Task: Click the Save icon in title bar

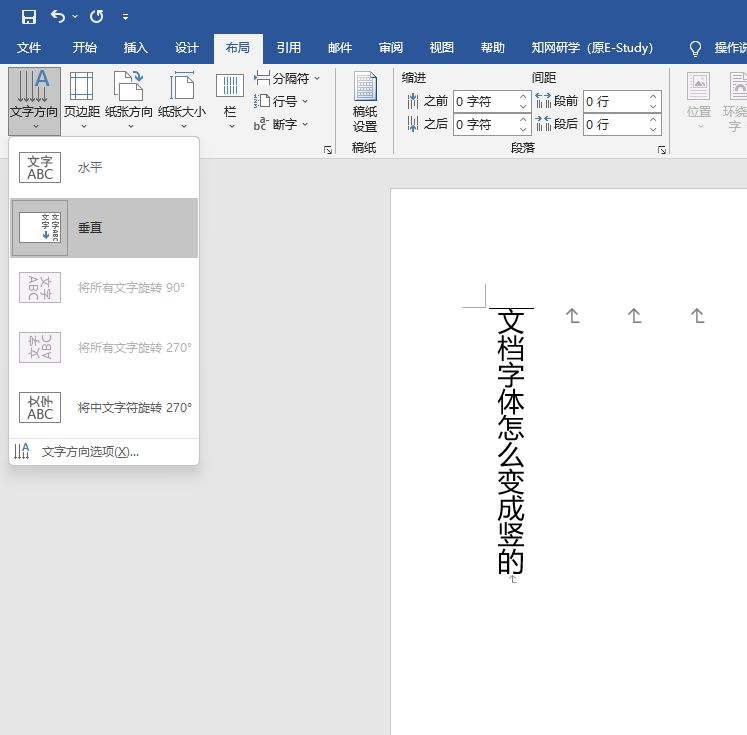Action: 28,17
